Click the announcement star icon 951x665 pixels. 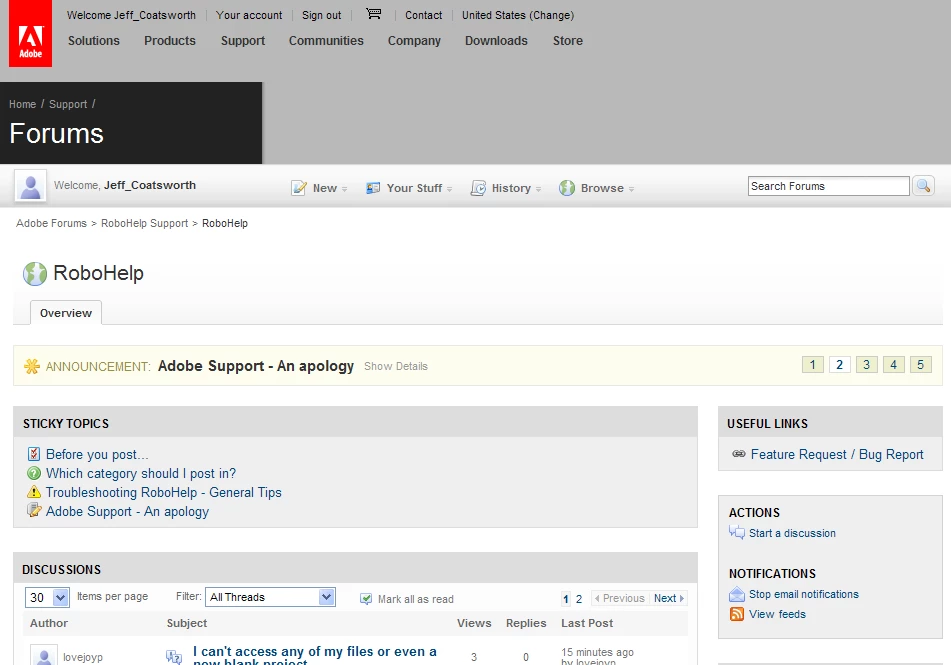click(32, 366)
